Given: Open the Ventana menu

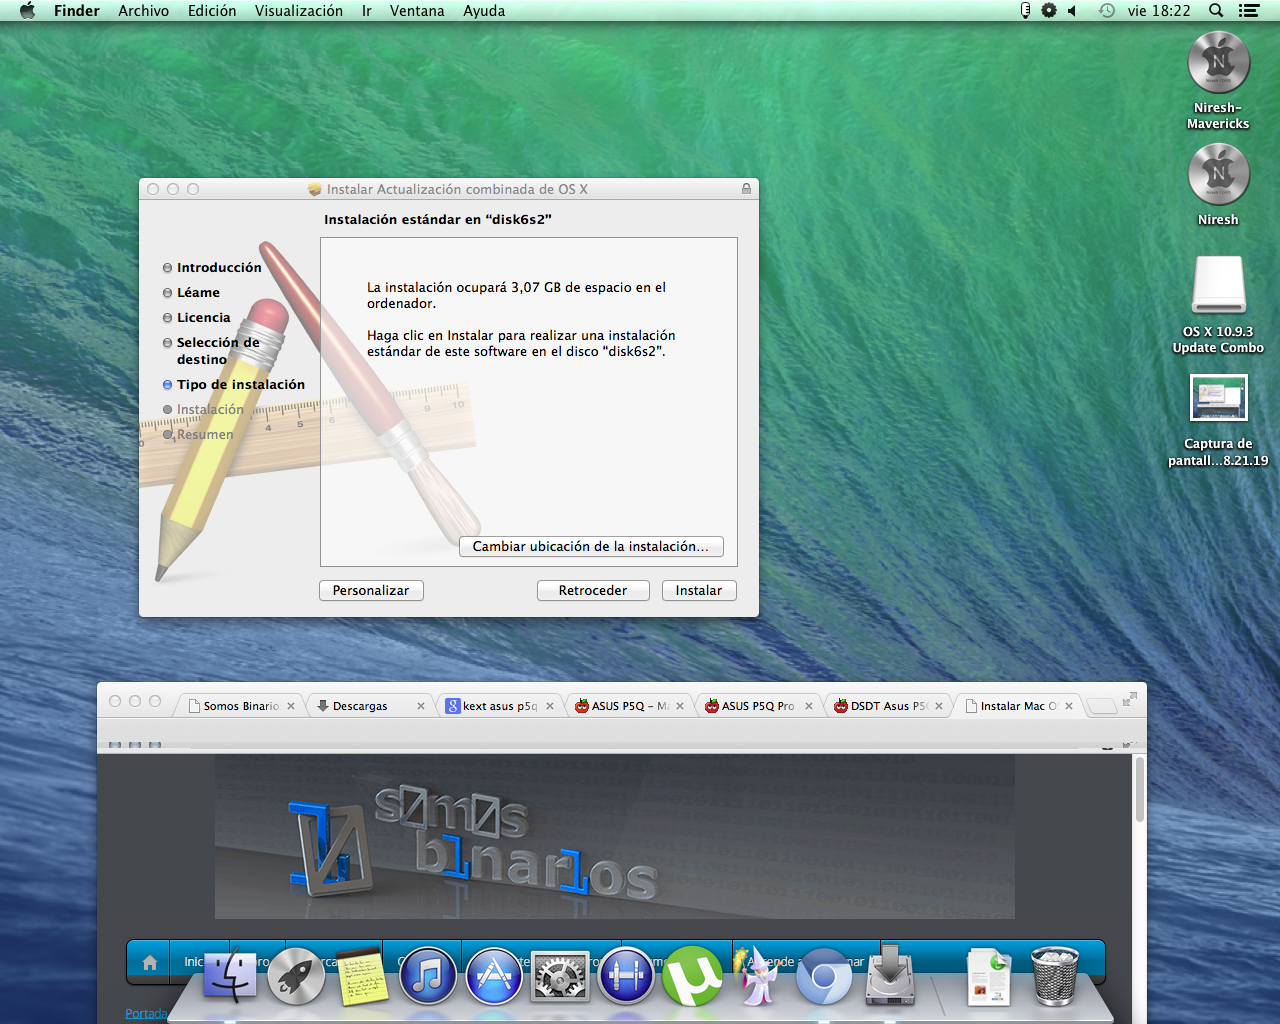Looking at the screenshot, I should coord(417,11).
